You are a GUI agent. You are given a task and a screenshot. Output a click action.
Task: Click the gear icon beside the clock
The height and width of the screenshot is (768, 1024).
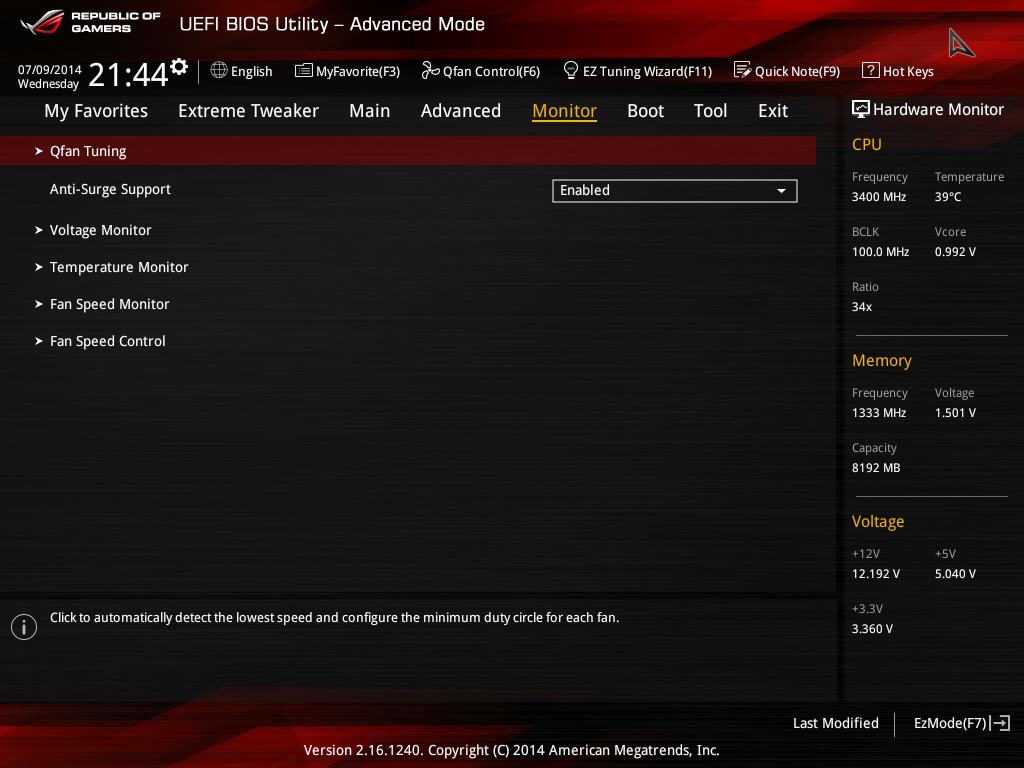pos(179,67)
